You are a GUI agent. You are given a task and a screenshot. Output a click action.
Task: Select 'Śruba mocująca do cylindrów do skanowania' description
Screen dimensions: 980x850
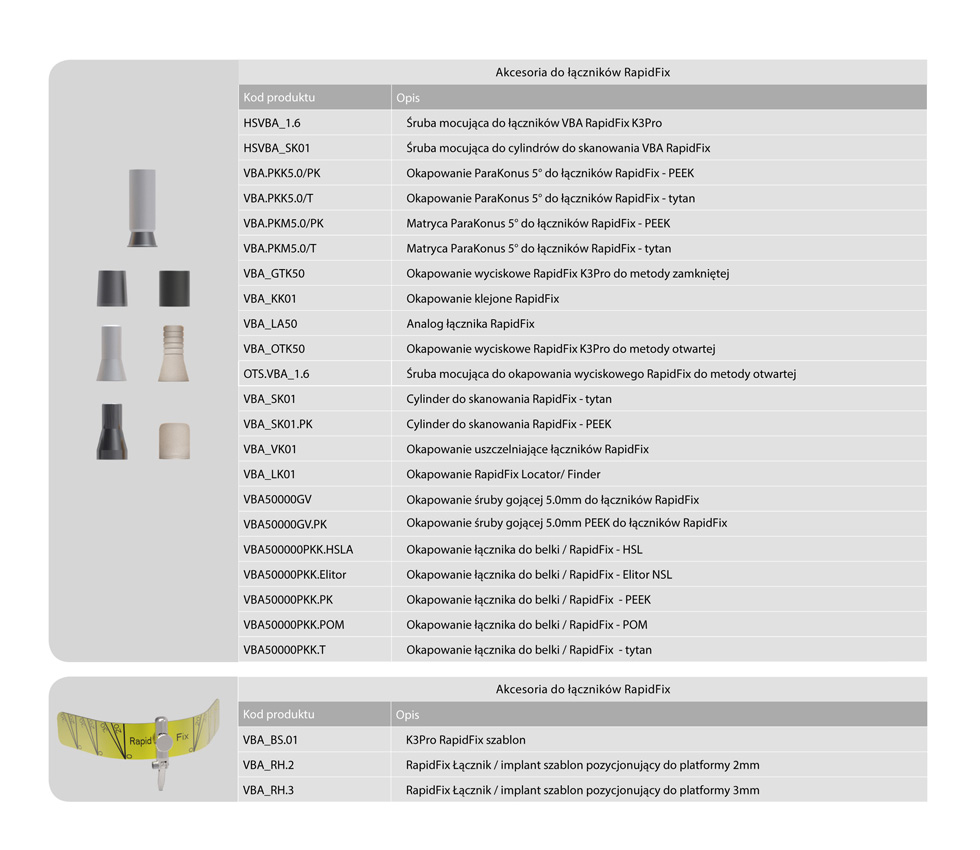[558, 148]
